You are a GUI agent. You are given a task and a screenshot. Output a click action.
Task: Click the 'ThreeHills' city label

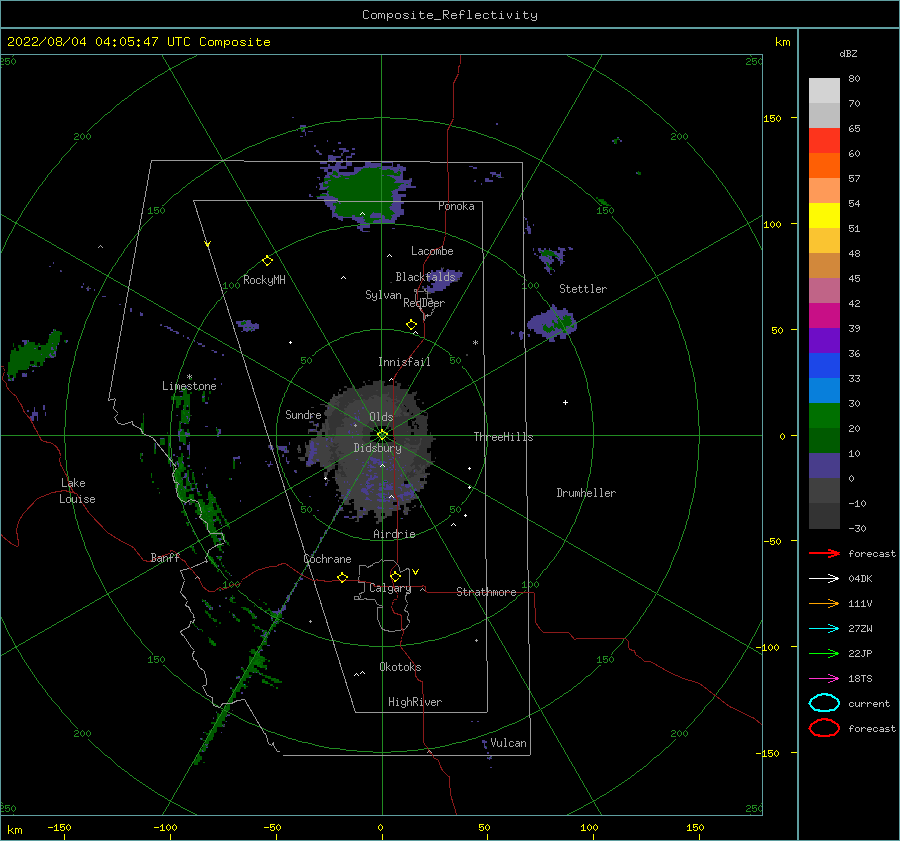click(x=503, y=437)
